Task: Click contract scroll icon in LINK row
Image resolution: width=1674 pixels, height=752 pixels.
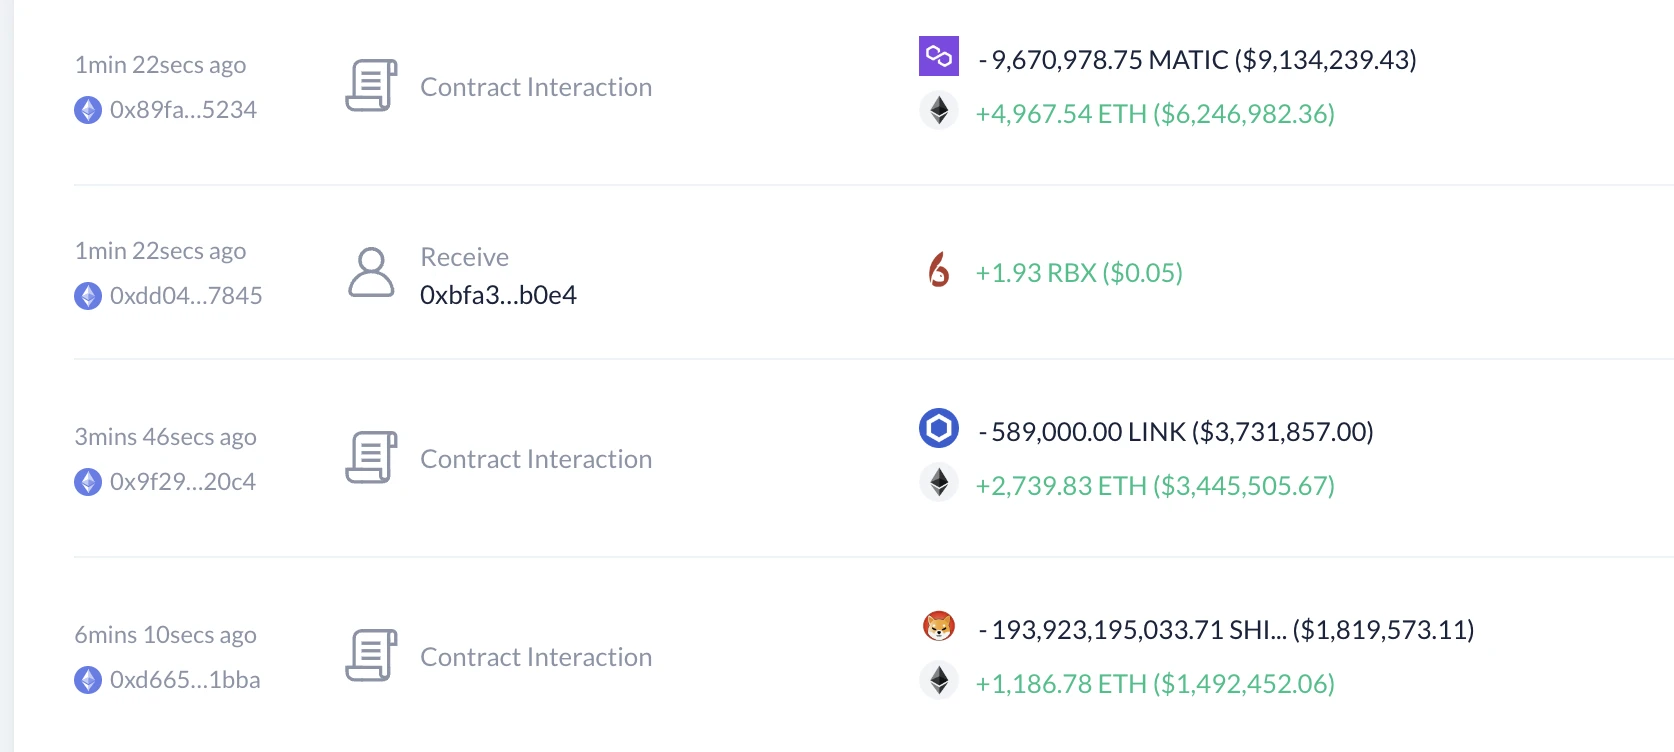Action: [x=371, y=458]
